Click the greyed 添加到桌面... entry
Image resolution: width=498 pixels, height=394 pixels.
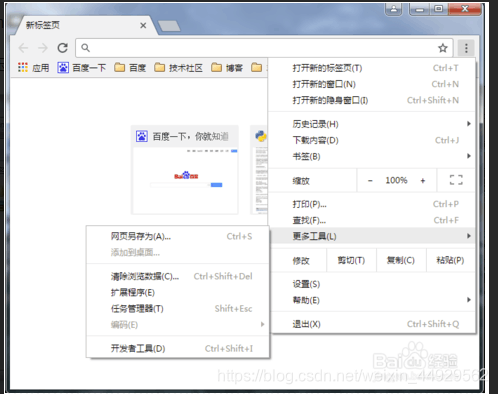pos(178,252)
